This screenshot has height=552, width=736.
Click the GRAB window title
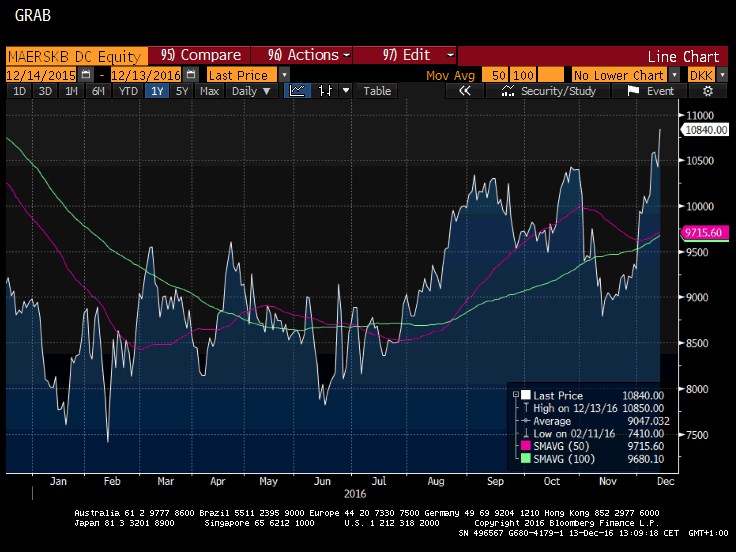33,15
